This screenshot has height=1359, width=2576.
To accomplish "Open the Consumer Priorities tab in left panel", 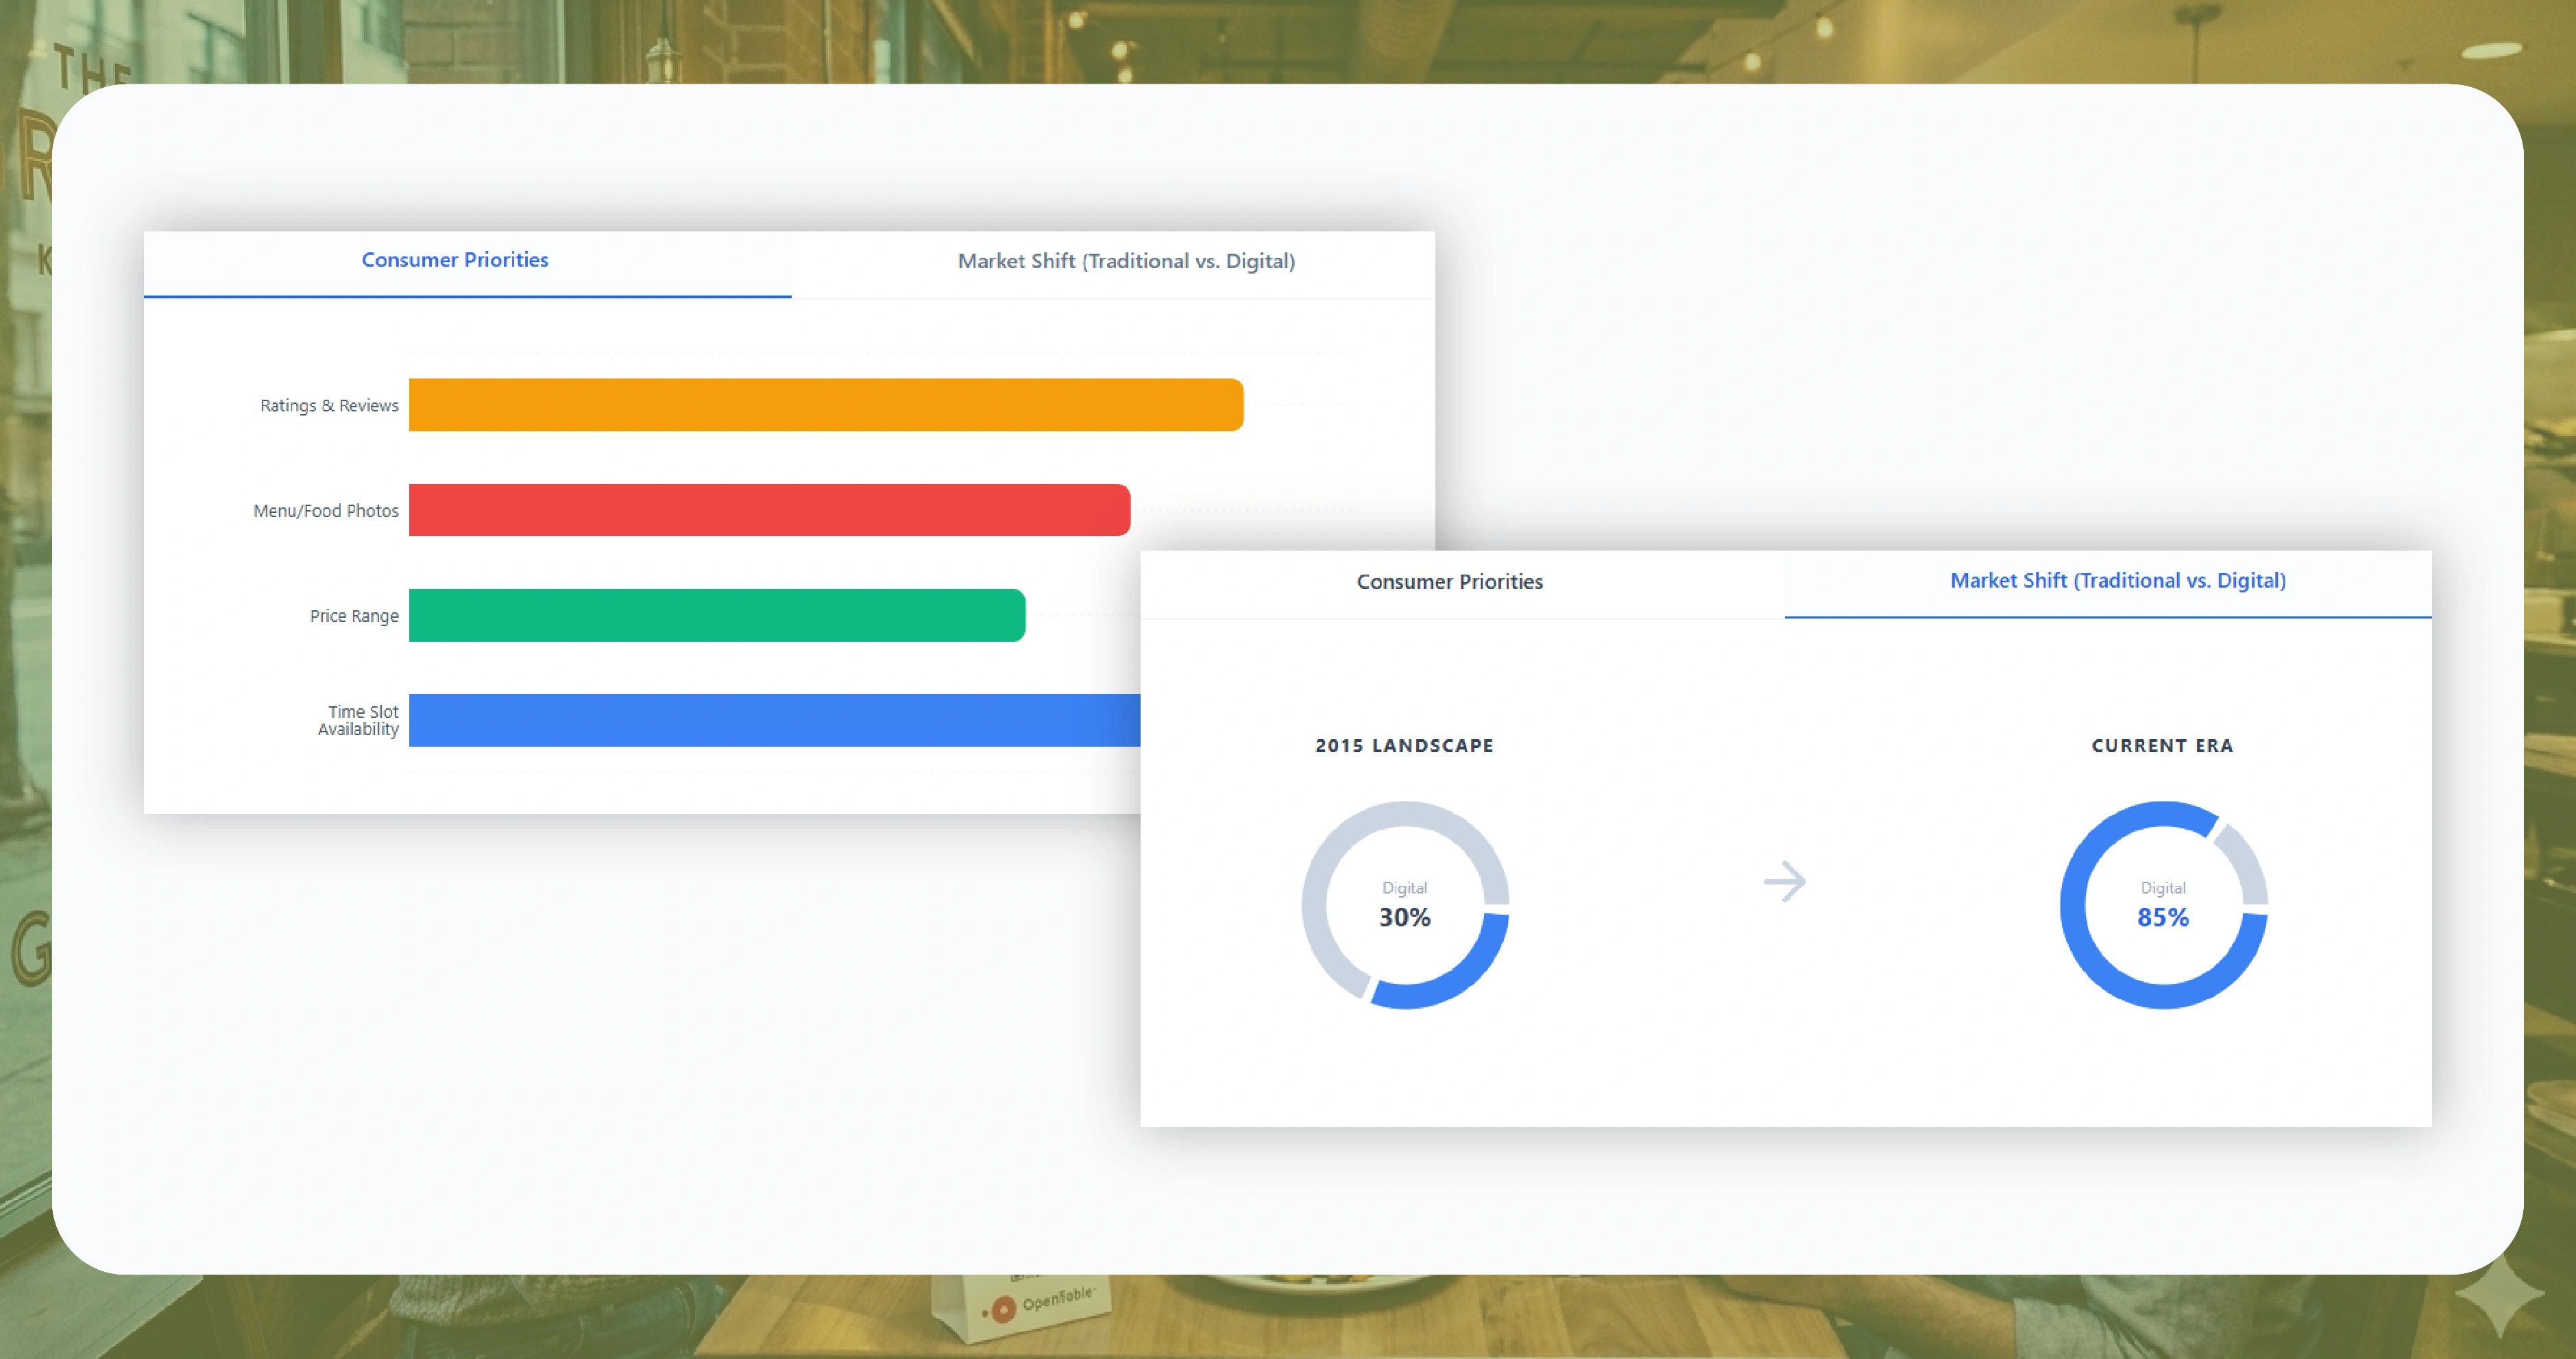I will pos(455,260).
